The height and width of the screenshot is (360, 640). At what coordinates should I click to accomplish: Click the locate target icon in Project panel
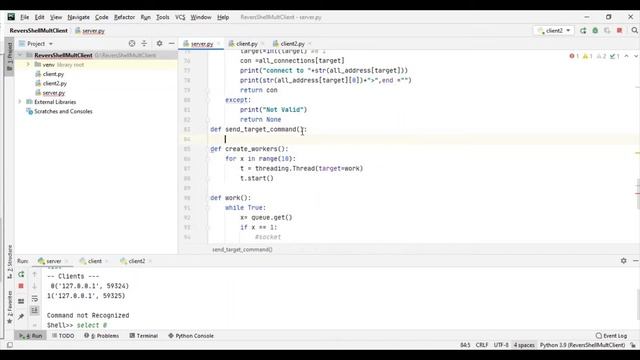(132, 43)
